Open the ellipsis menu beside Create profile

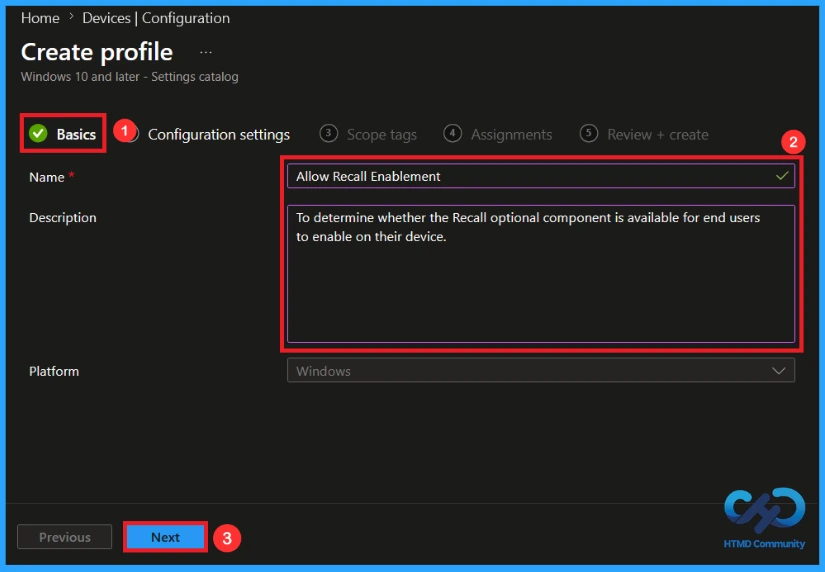(x=206, y=52)
